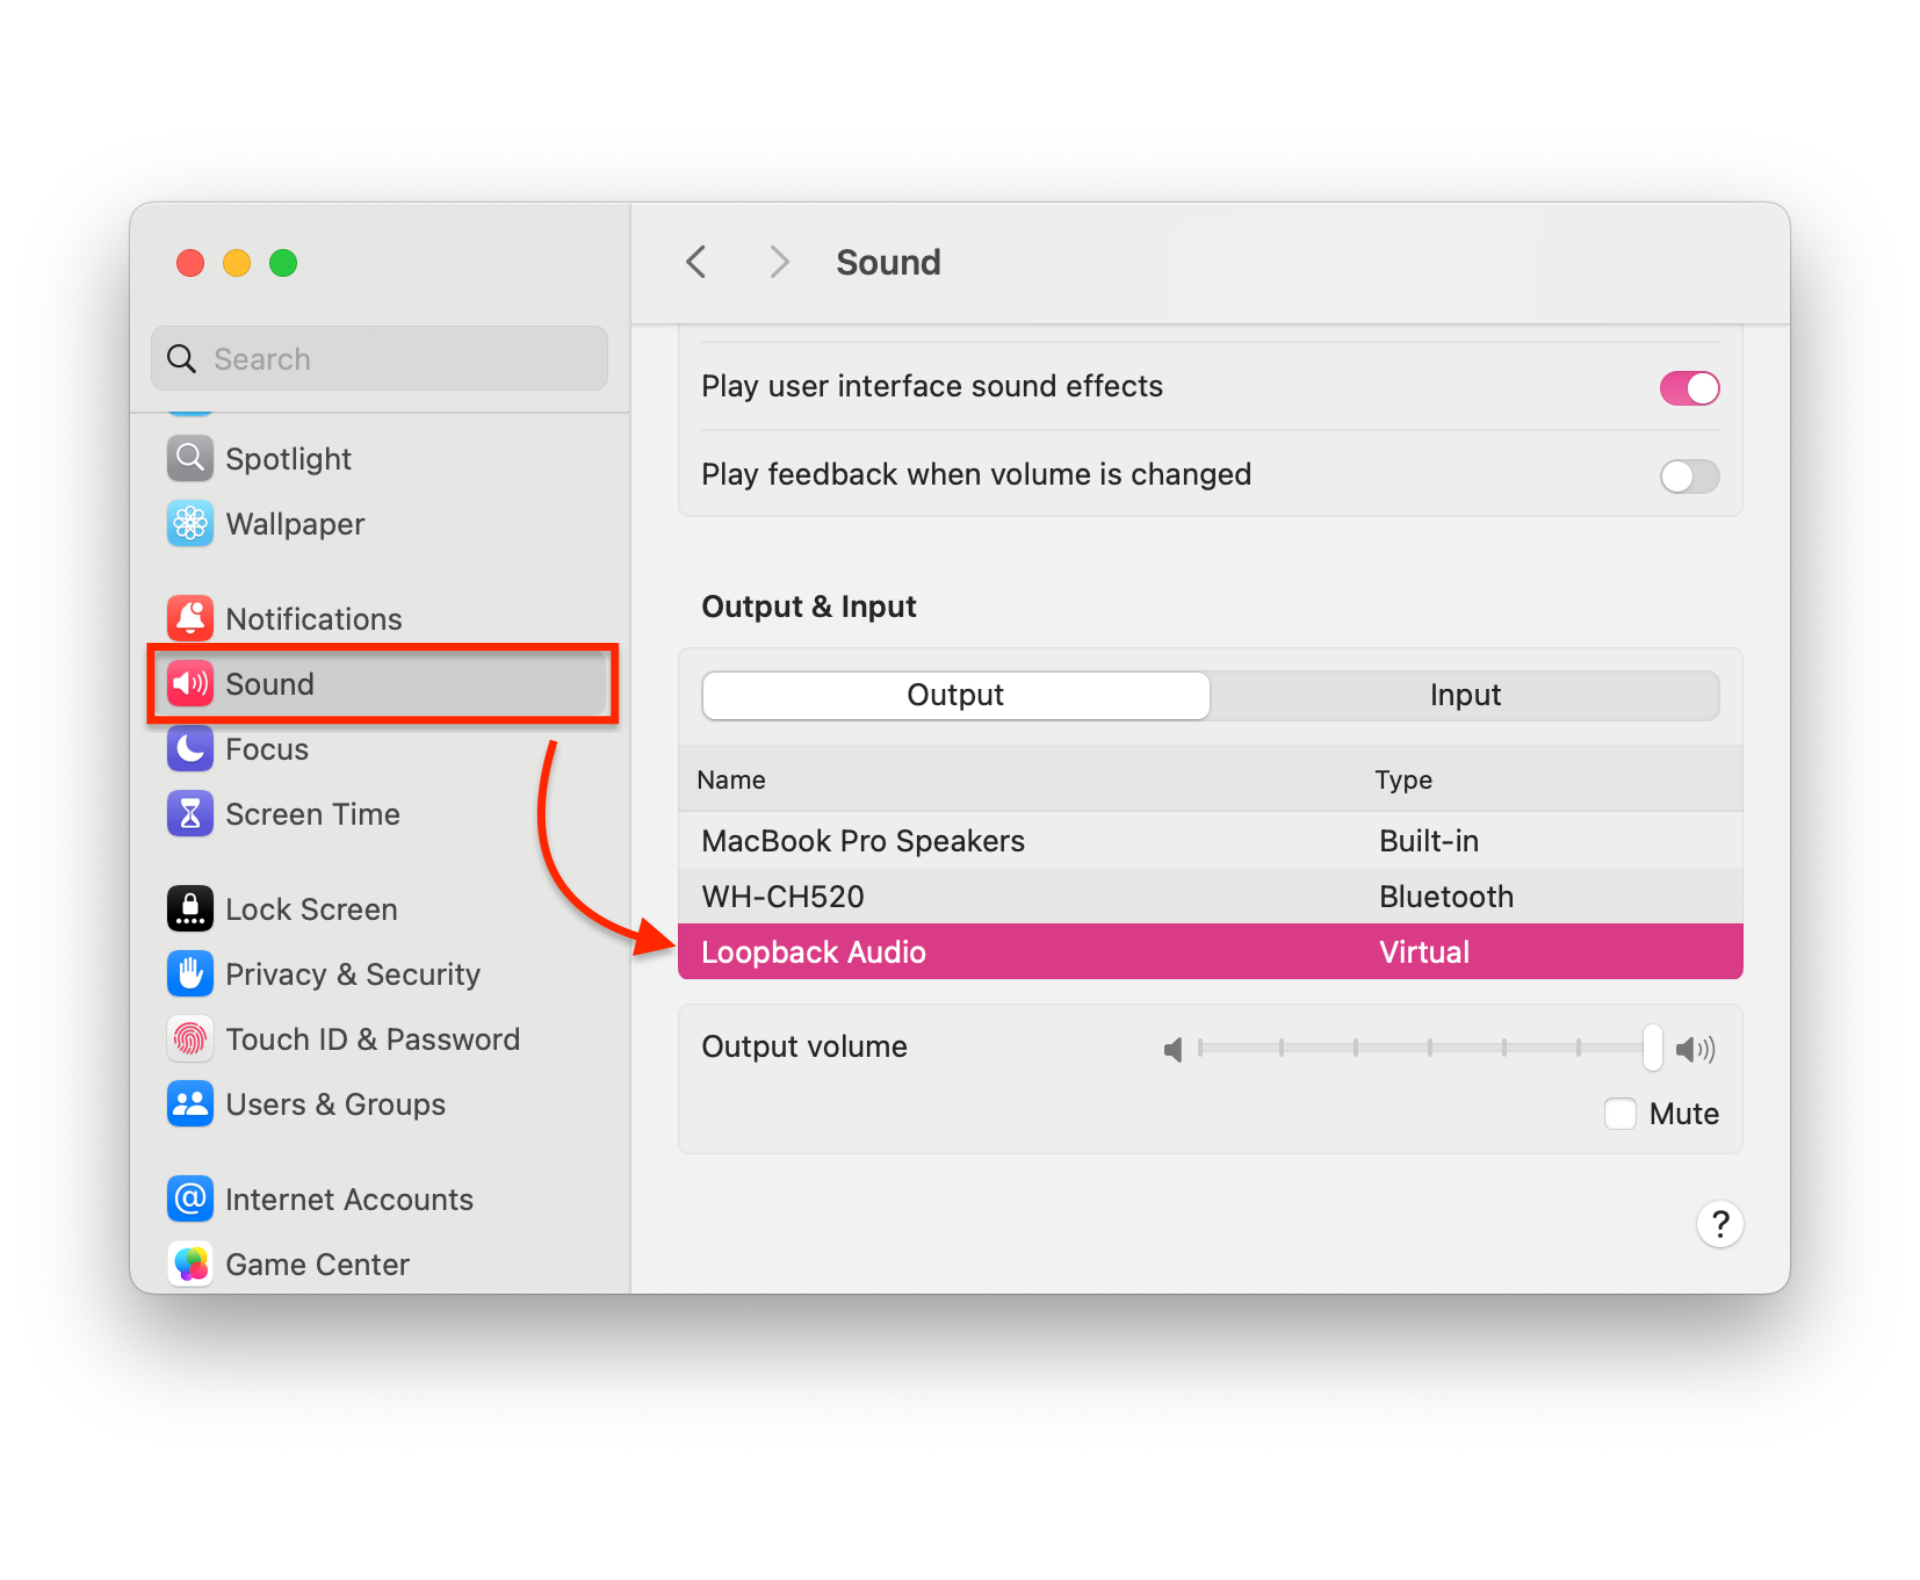This screenshot has height=1580, width=1920.
Task: Switch to the Output tab
Action: (956, 695)
